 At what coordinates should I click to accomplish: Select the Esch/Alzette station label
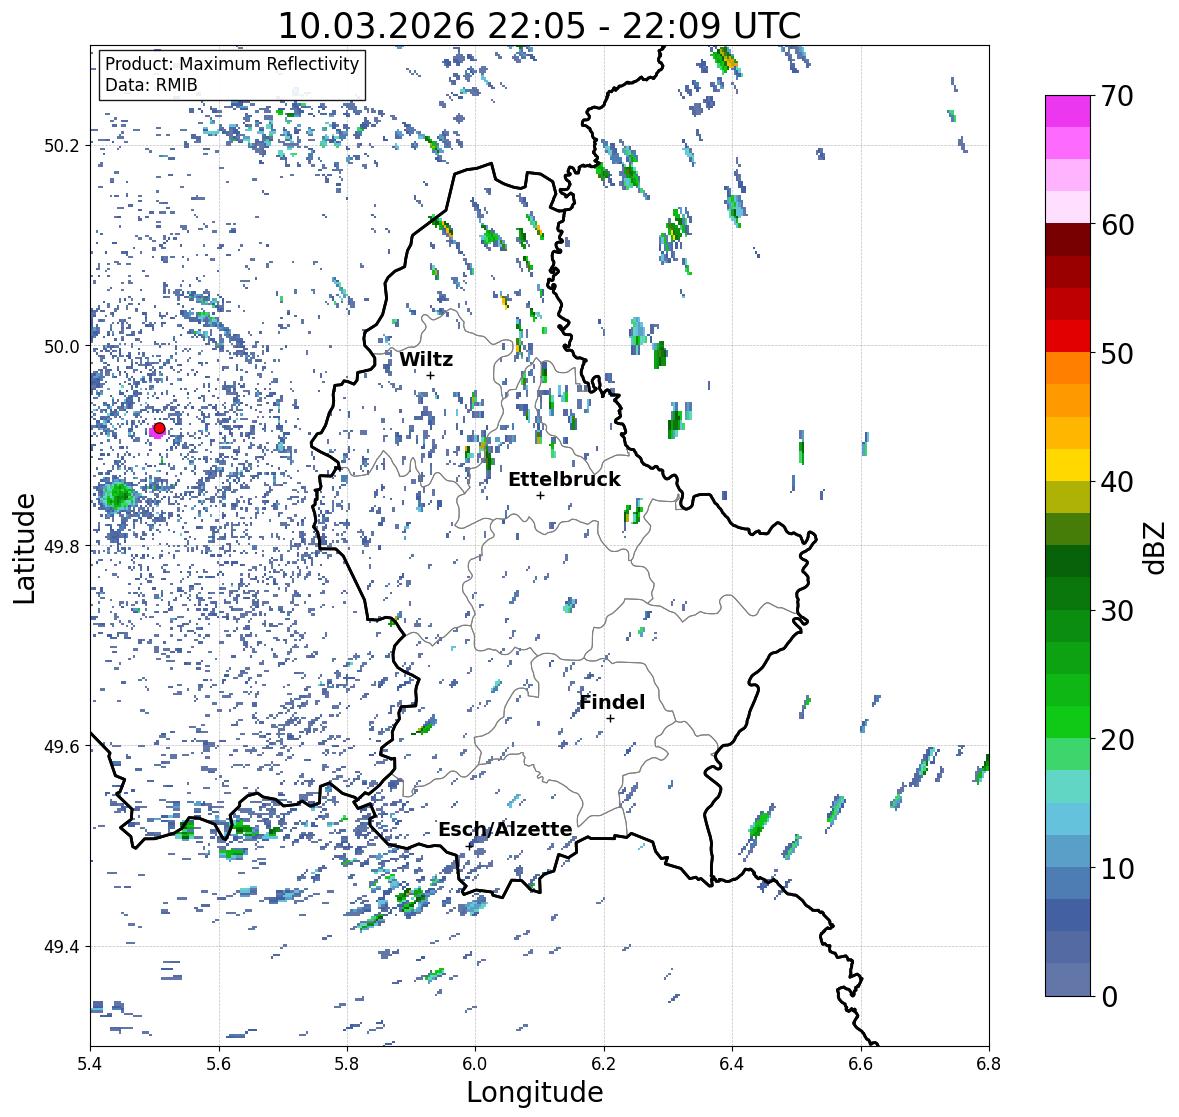click(x=505, y=829)
